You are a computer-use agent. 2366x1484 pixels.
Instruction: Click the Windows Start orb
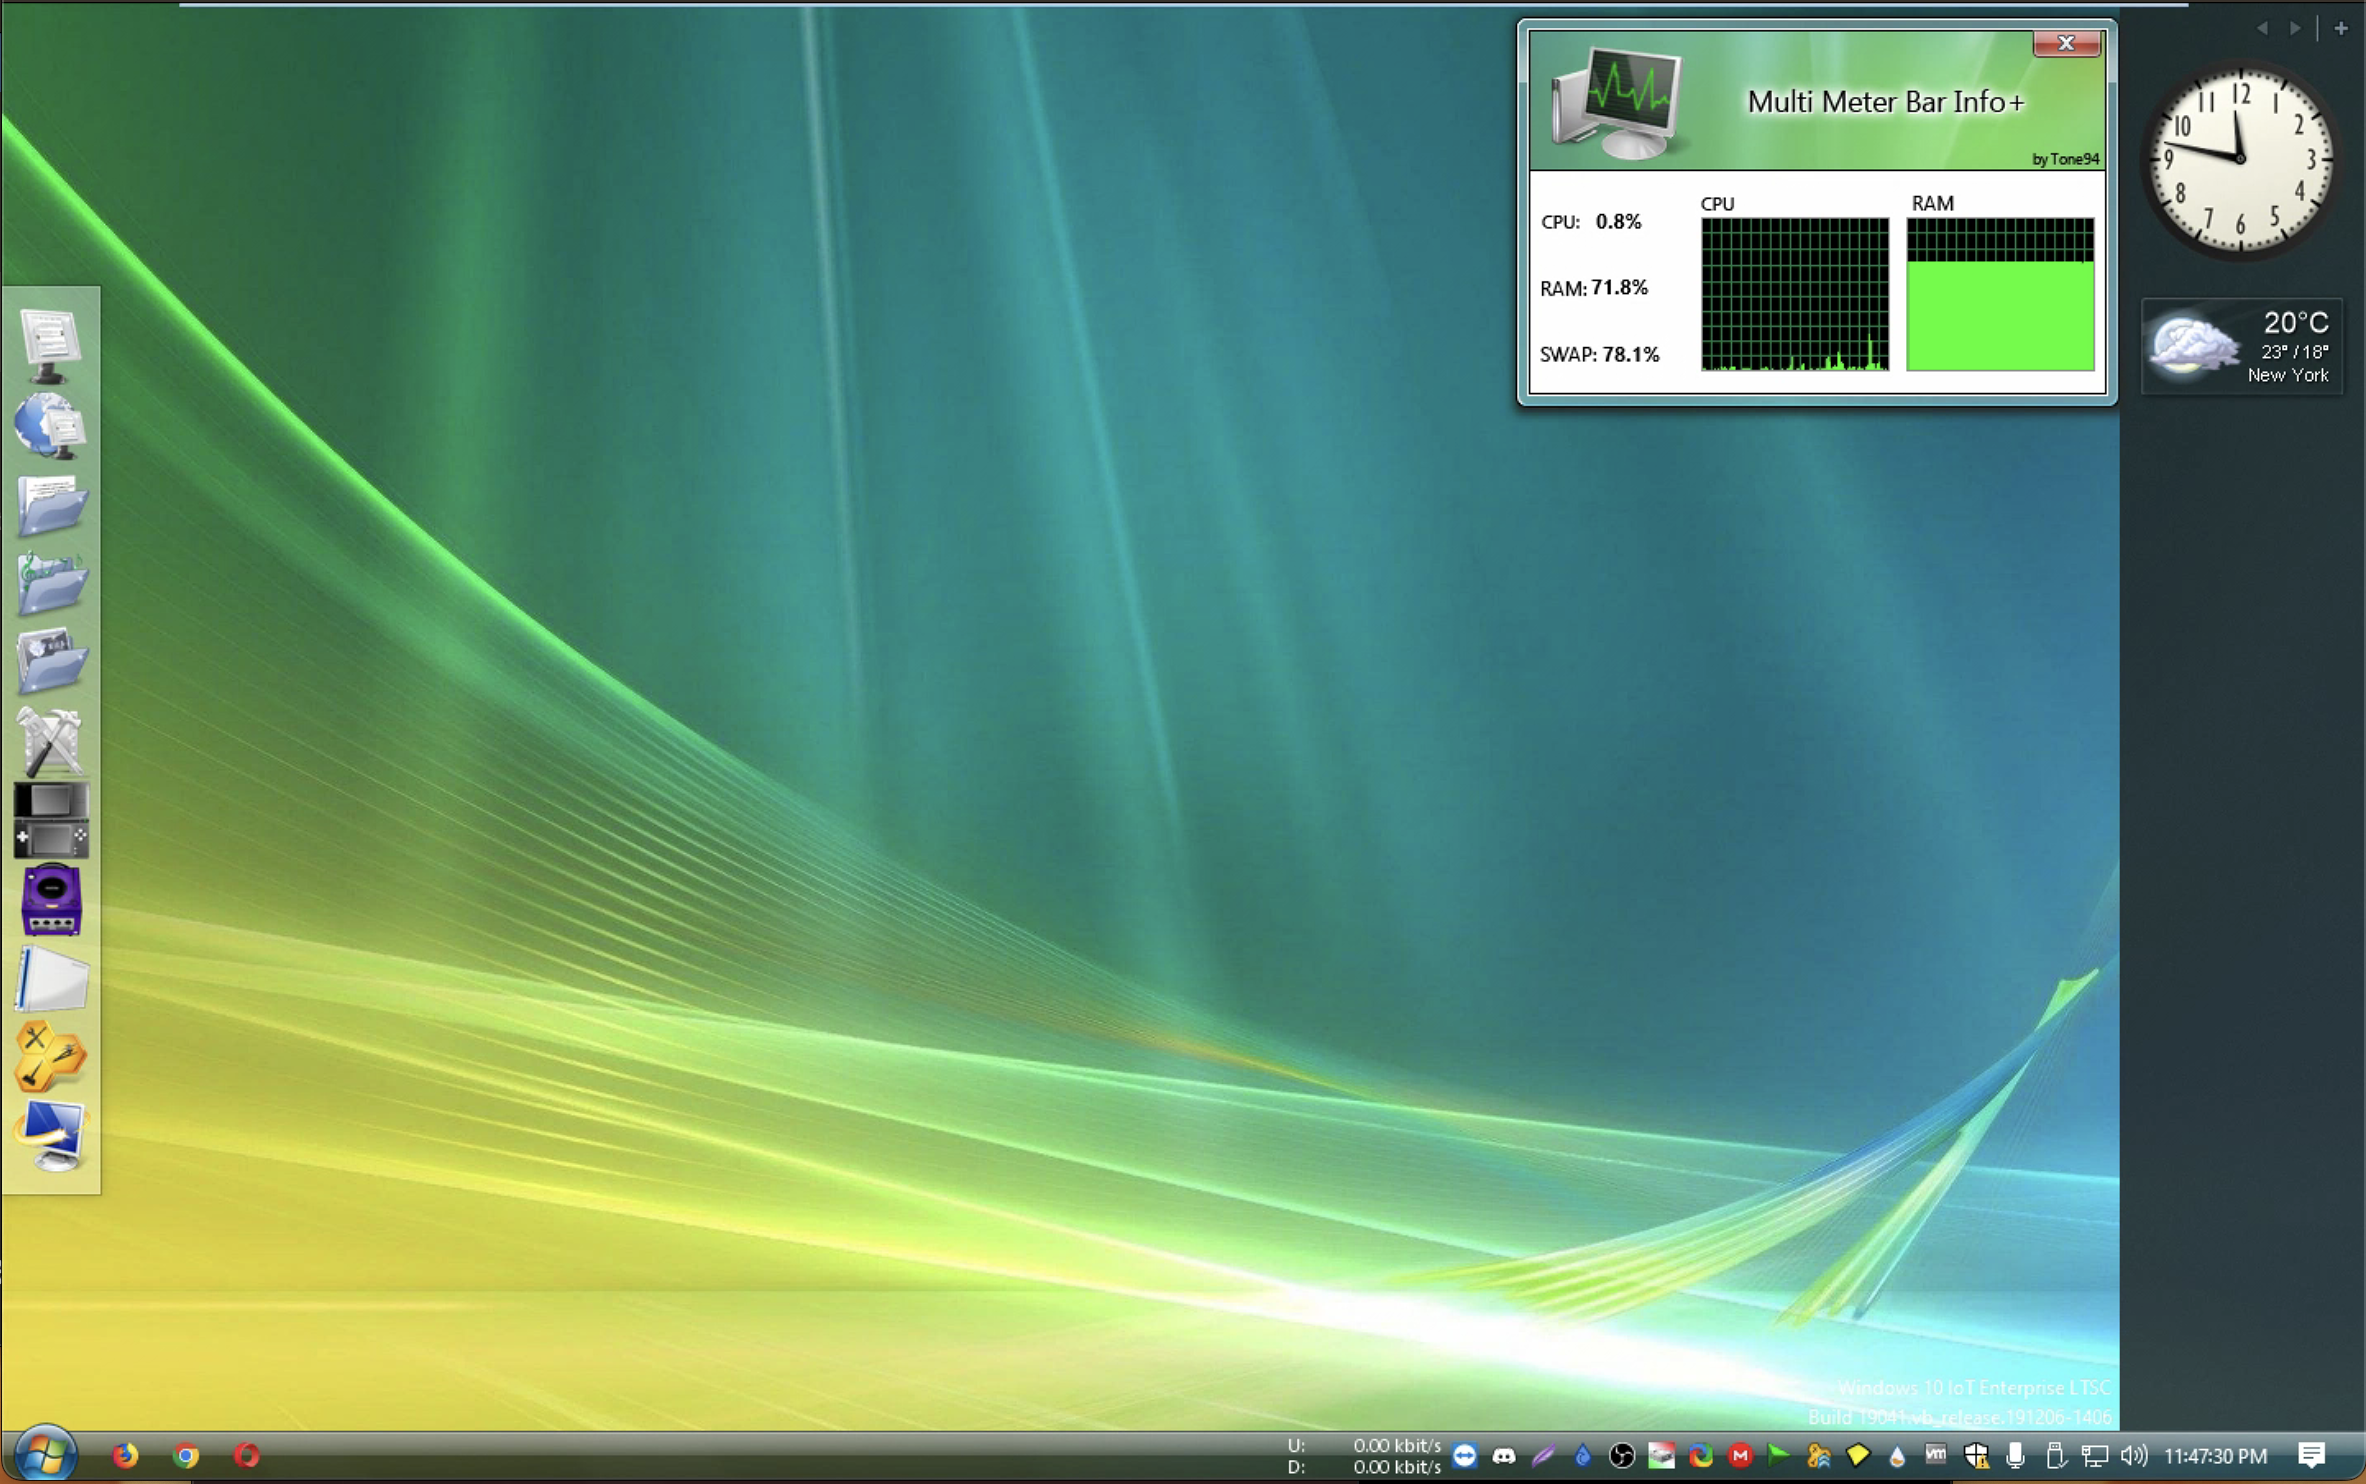click(45, 1454)
